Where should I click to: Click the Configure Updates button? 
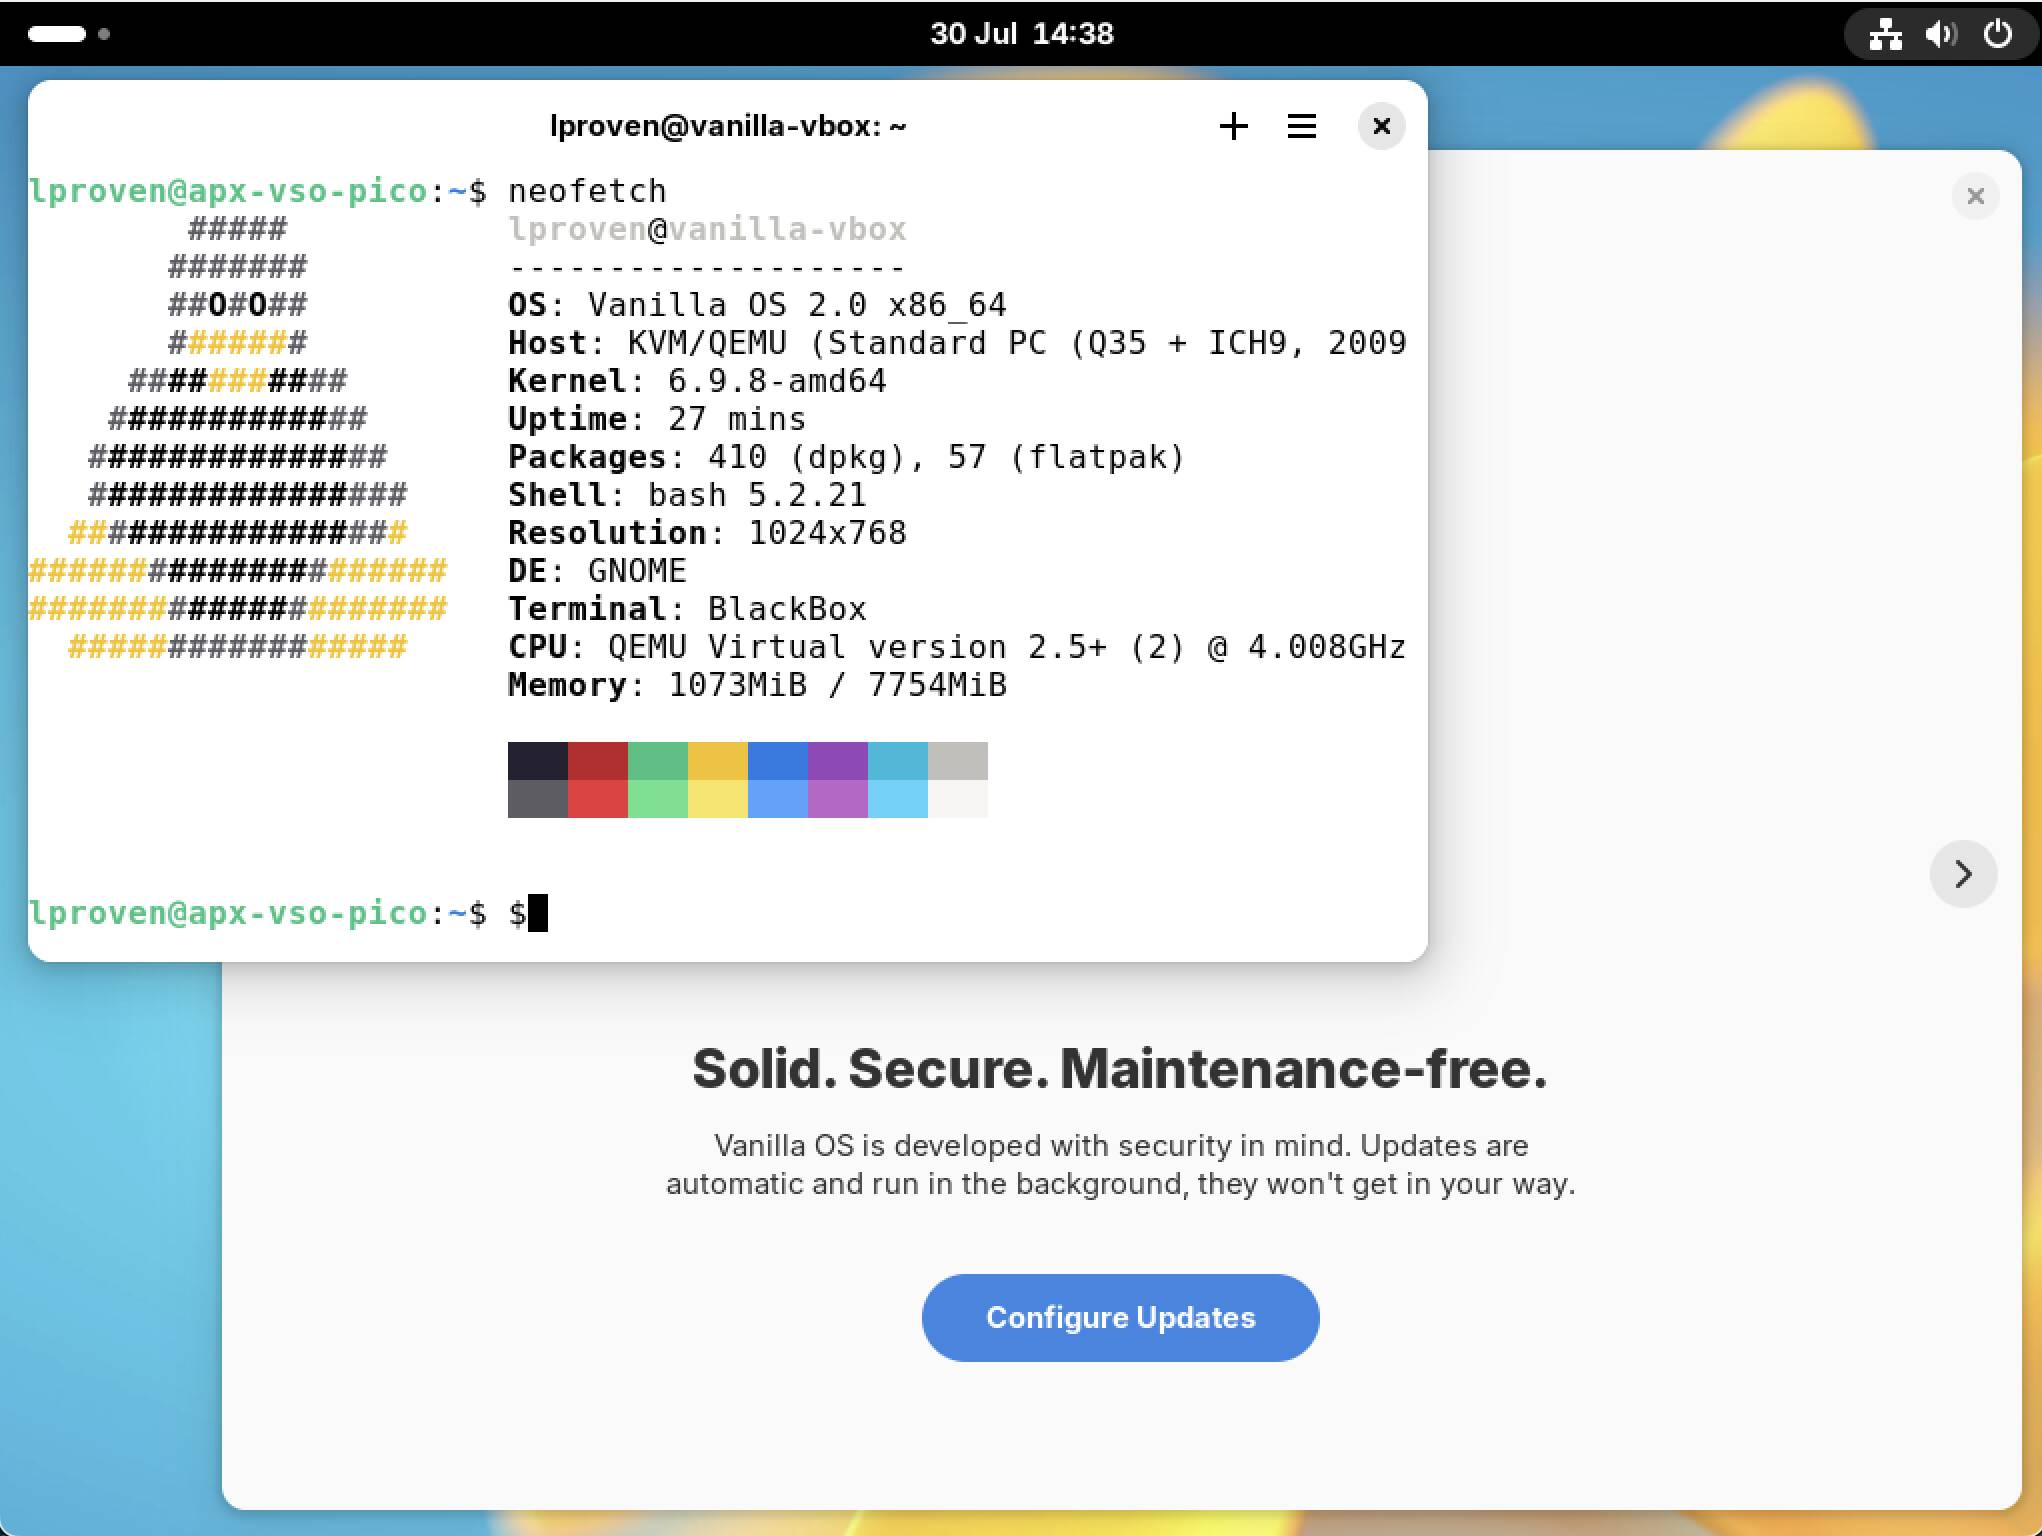click(1120, 1317)
